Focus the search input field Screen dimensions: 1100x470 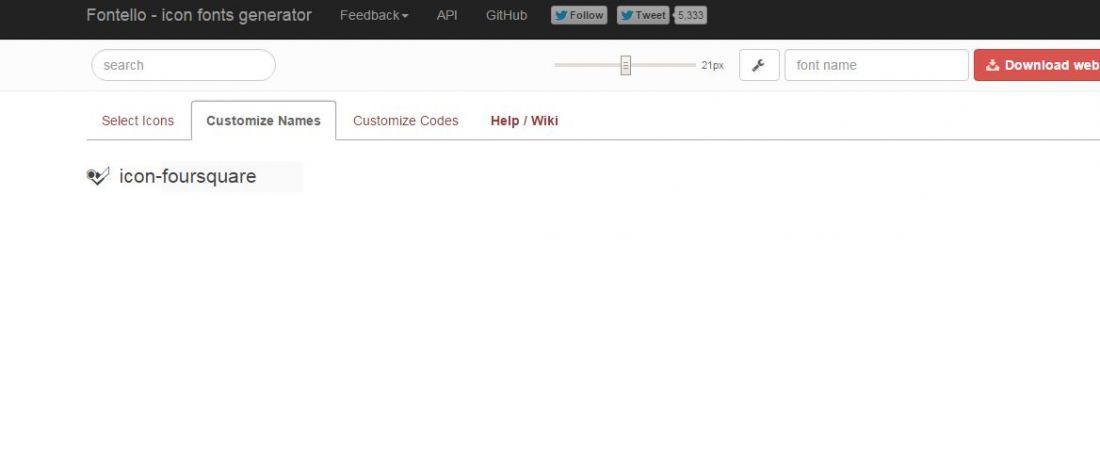click(183, 65)
